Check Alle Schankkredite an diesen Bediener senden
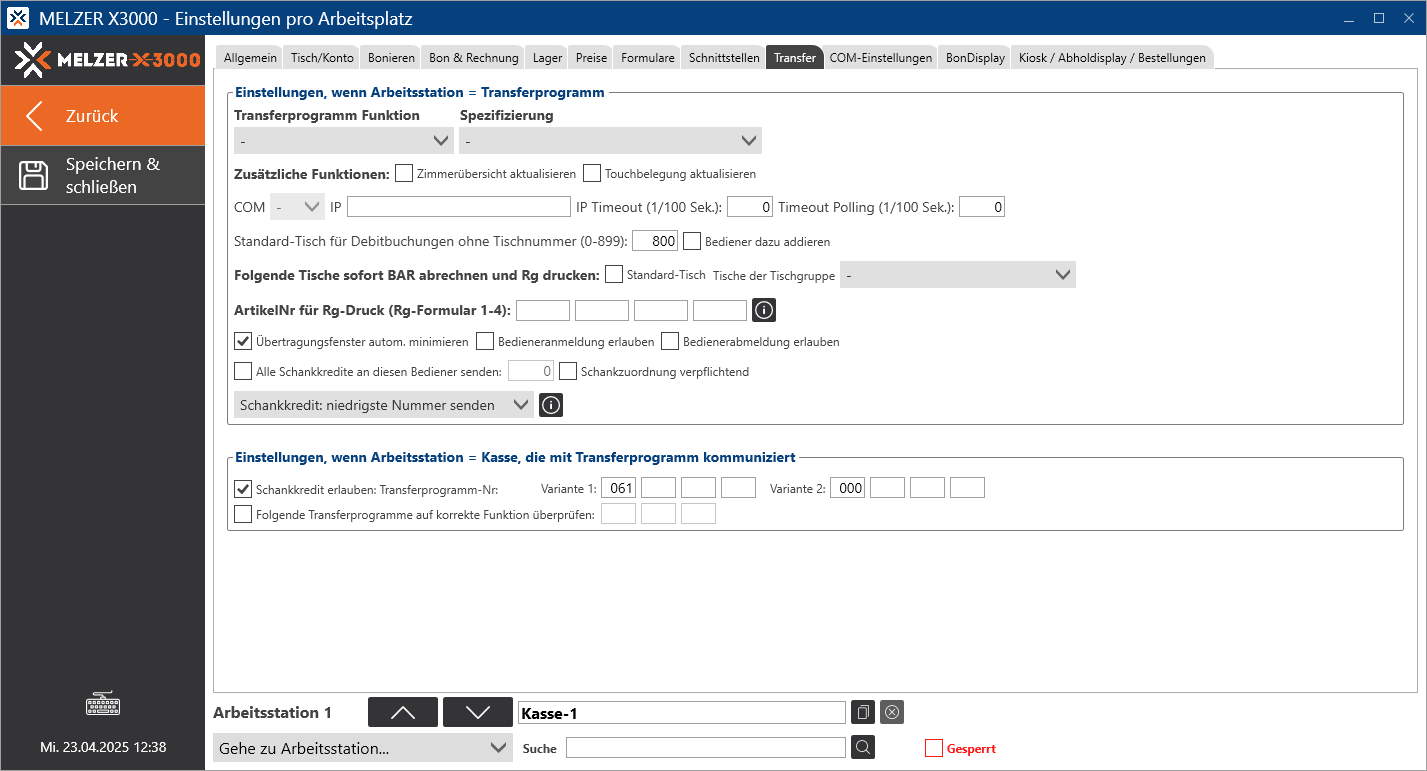This screenshot has width=1427, height=771. (243, 371)
